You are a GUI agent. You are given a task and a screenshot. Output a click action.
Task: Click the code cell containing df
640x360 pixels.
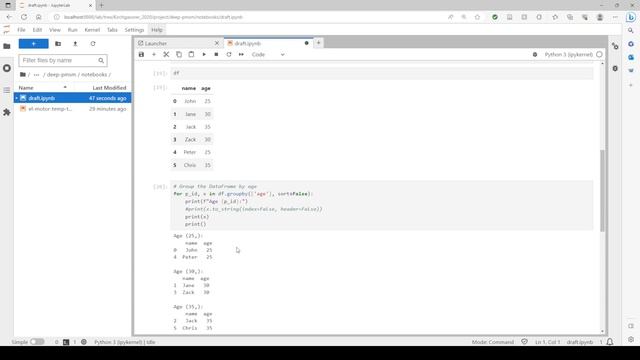[x=382, y=73]
